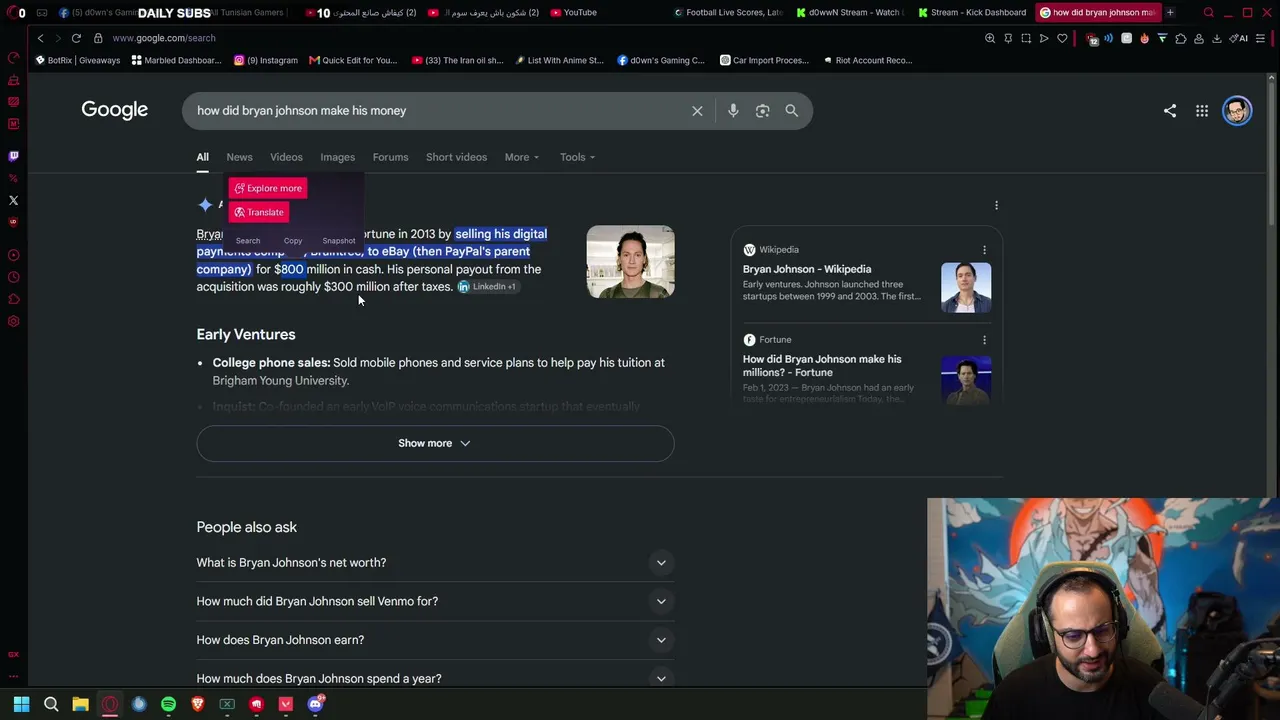
Task: Clear the Google search box text
Action: click(x=697, y=111)
